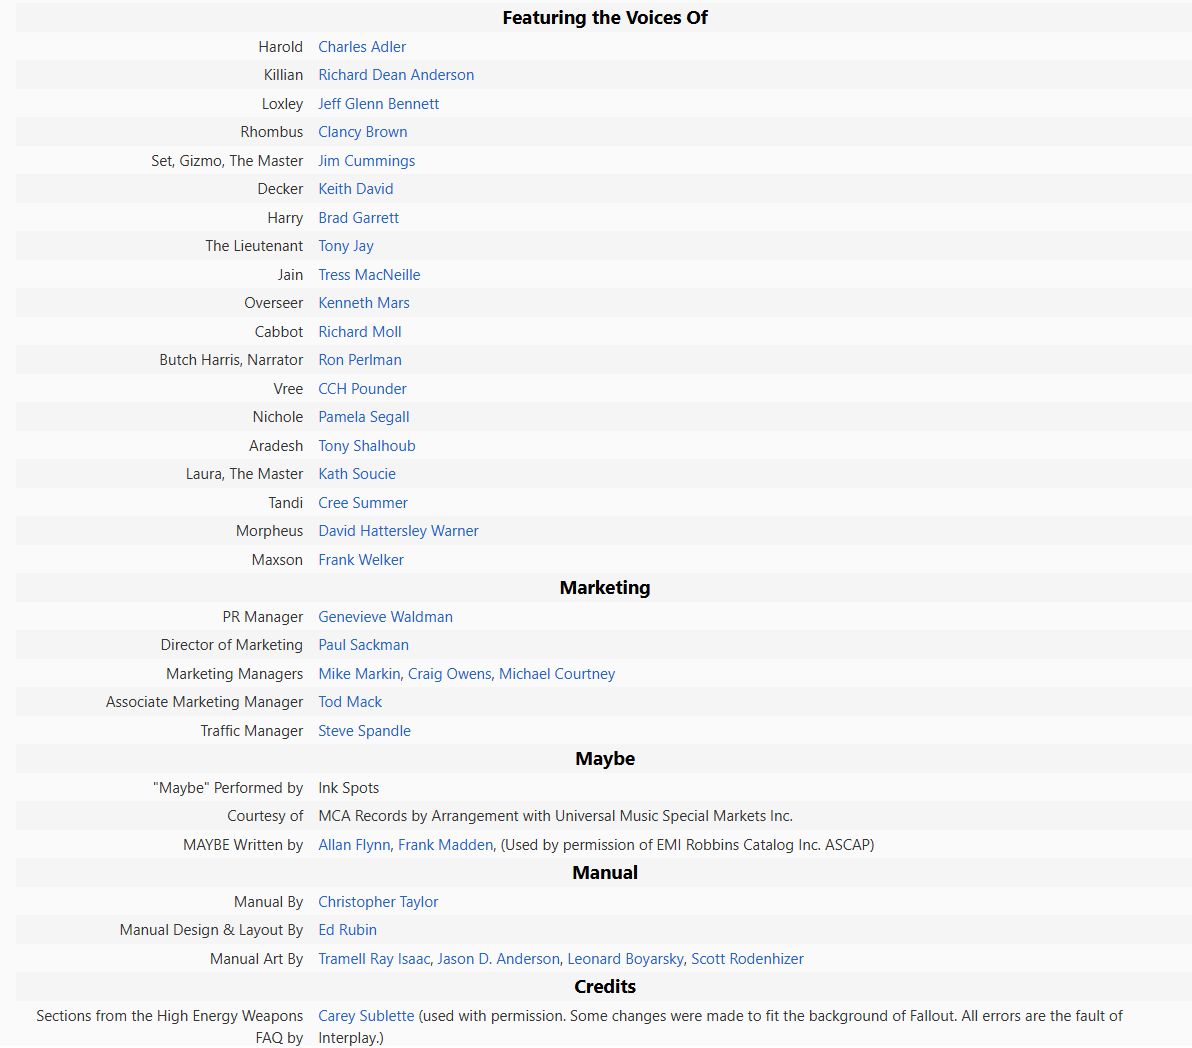Click the Marketing section heading
Screen dimensions: 1192x1048
(605, 588)
